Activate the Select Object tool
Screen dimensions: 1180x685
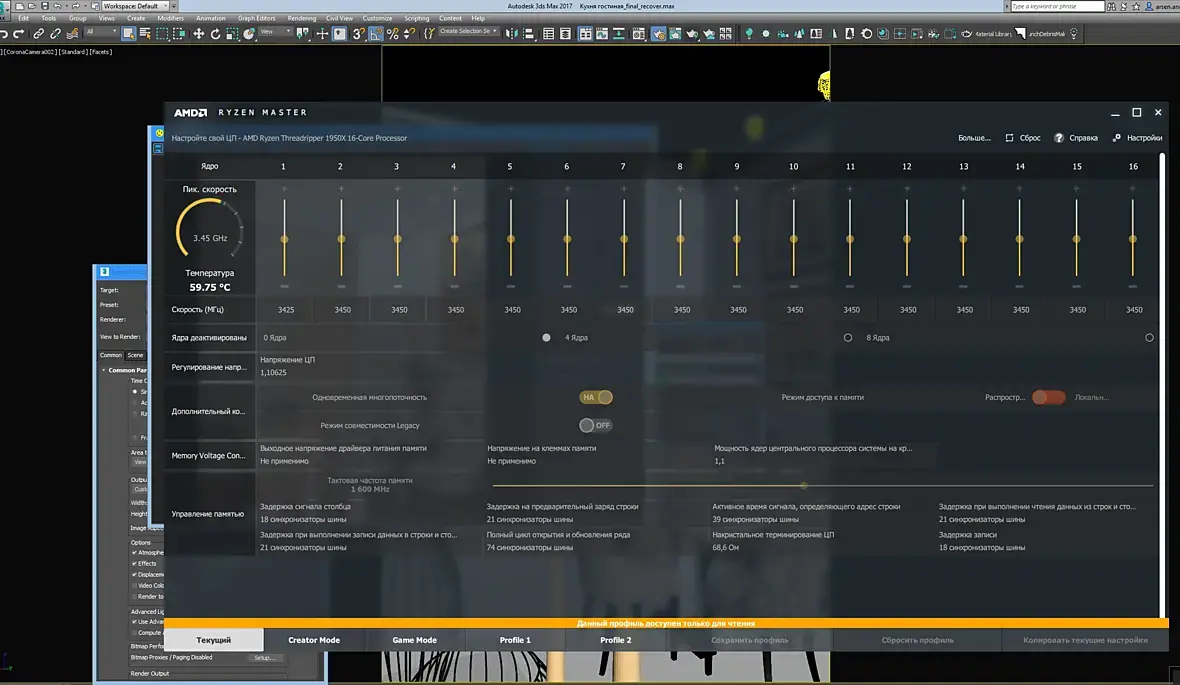coord(129,34)
